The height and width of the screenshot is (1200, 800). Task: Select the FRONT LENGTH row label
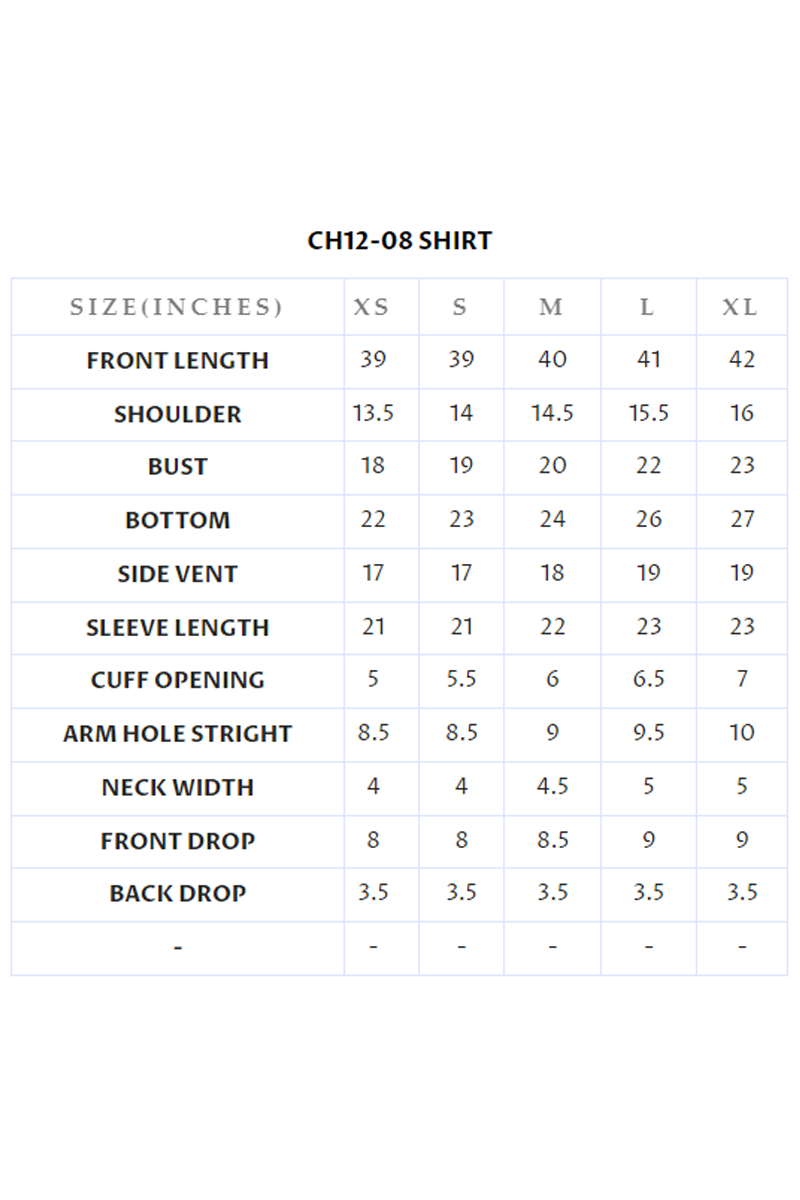click(177, 361)
